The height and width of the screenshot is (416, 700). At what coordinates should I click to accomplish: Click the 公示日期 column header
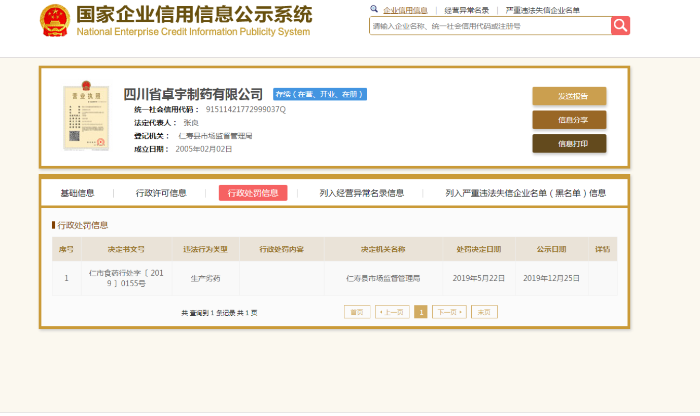pyautogui.click(x=551, y=249)
